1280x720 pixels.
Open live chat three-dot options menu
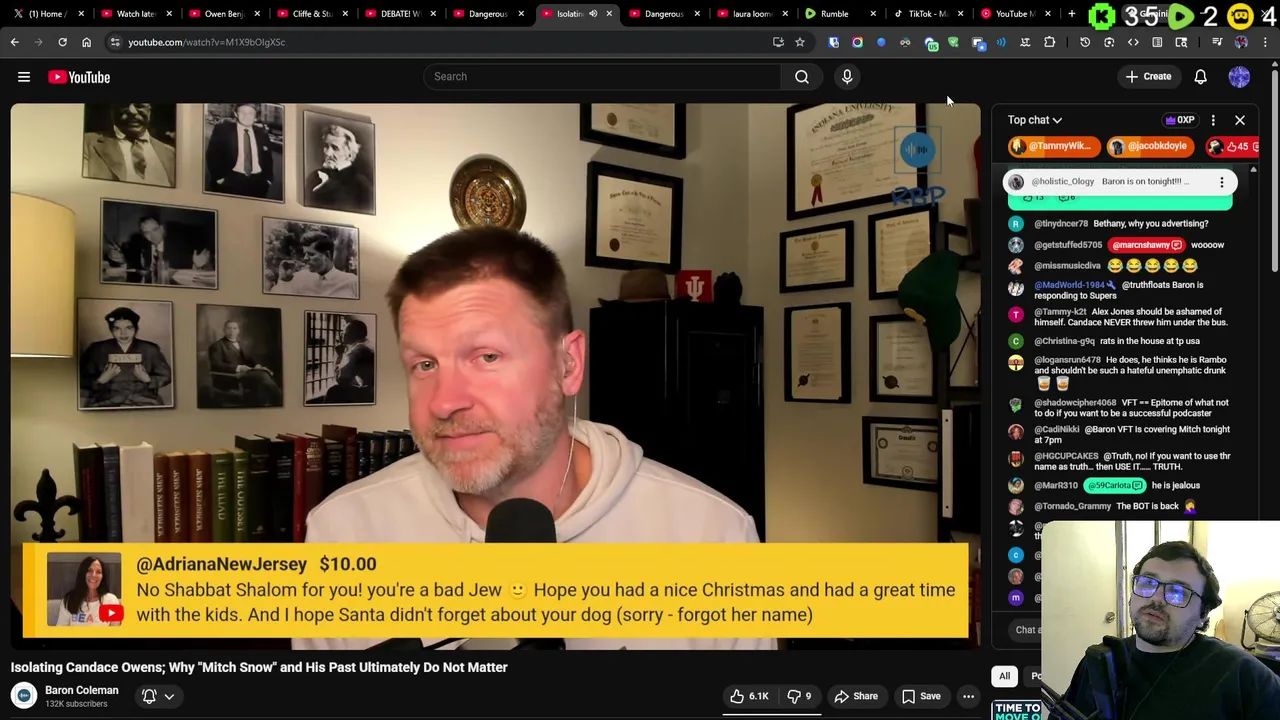pos(1213,120)
